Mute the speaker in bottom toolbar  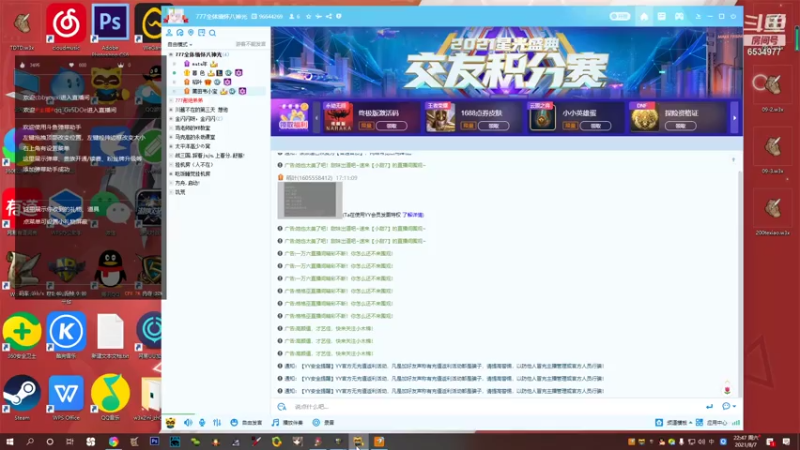(x=188, y=422)
